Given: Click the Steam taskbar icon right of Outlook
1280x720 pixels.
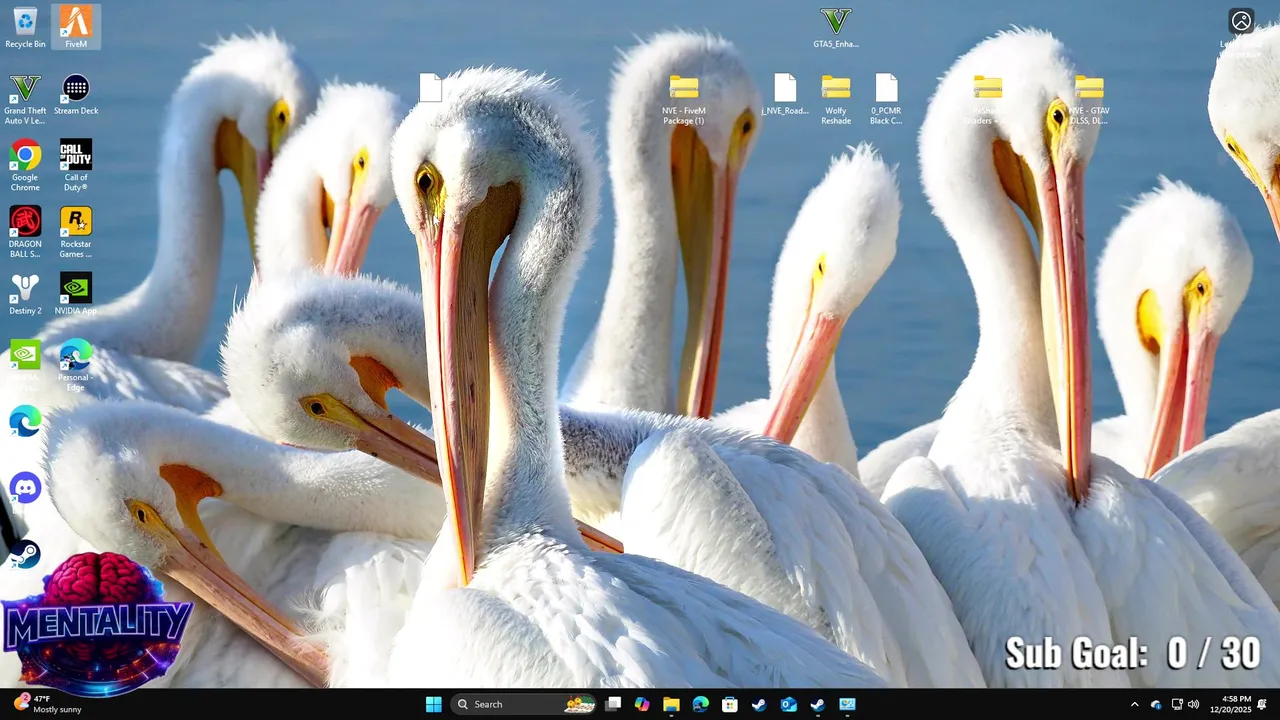Looking at the screenshot, I should [817, 704].
